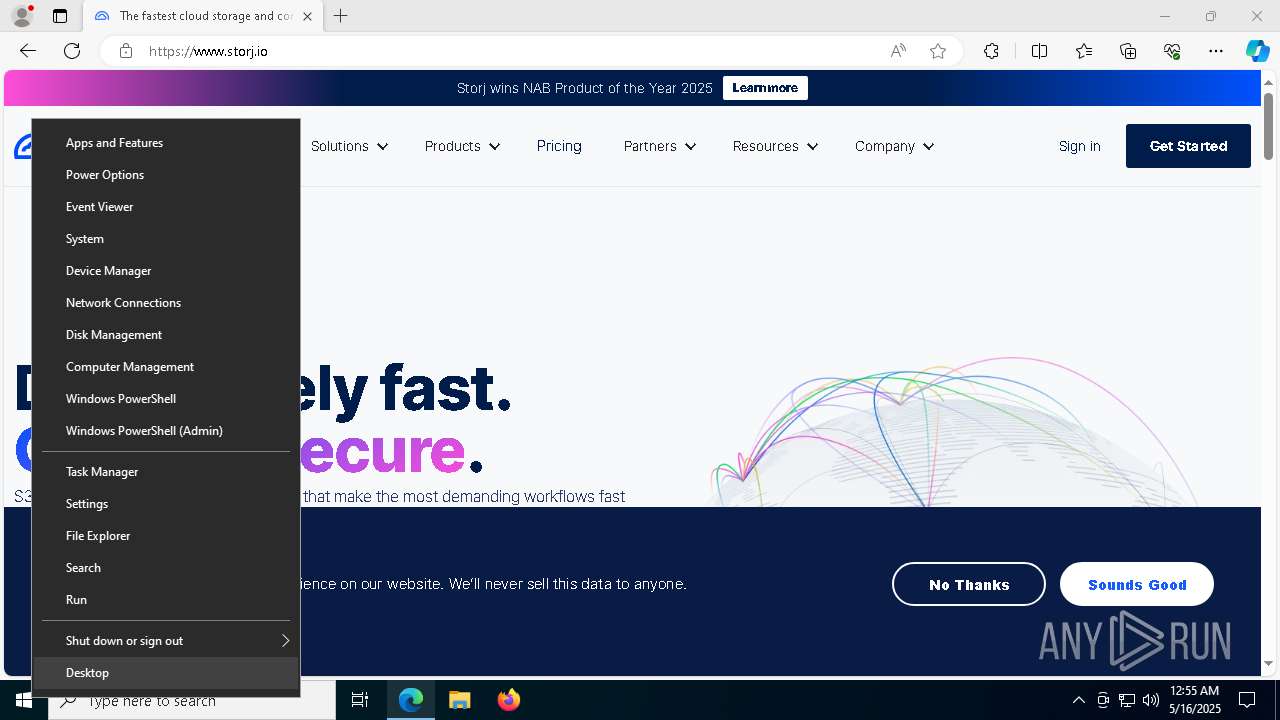
Task: Launch Firefox from the taskbar
Action: [x=509, y=700]
